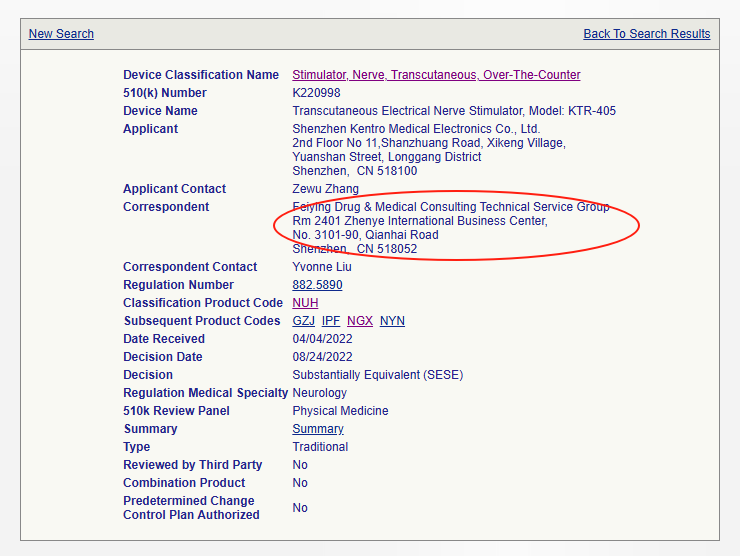
Task: Go back via Back To Search Results
Action: pos(646,34)
